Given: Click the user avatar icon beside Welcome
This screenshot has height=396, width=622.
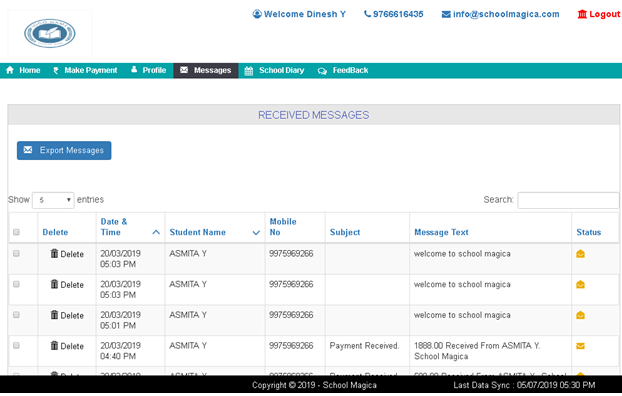Looking at the screenshot, I should point(257,14).
